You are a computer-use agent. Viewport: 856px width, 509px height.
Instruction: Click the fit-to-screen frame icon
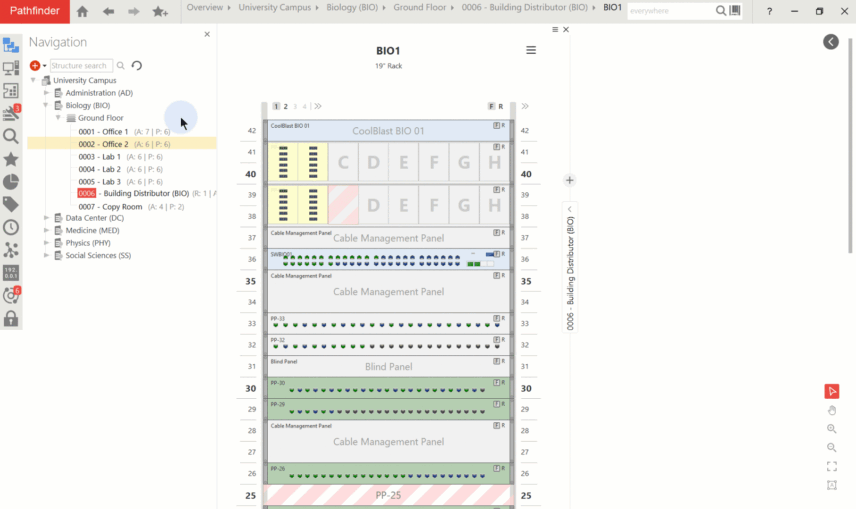(x=832, y=466)
